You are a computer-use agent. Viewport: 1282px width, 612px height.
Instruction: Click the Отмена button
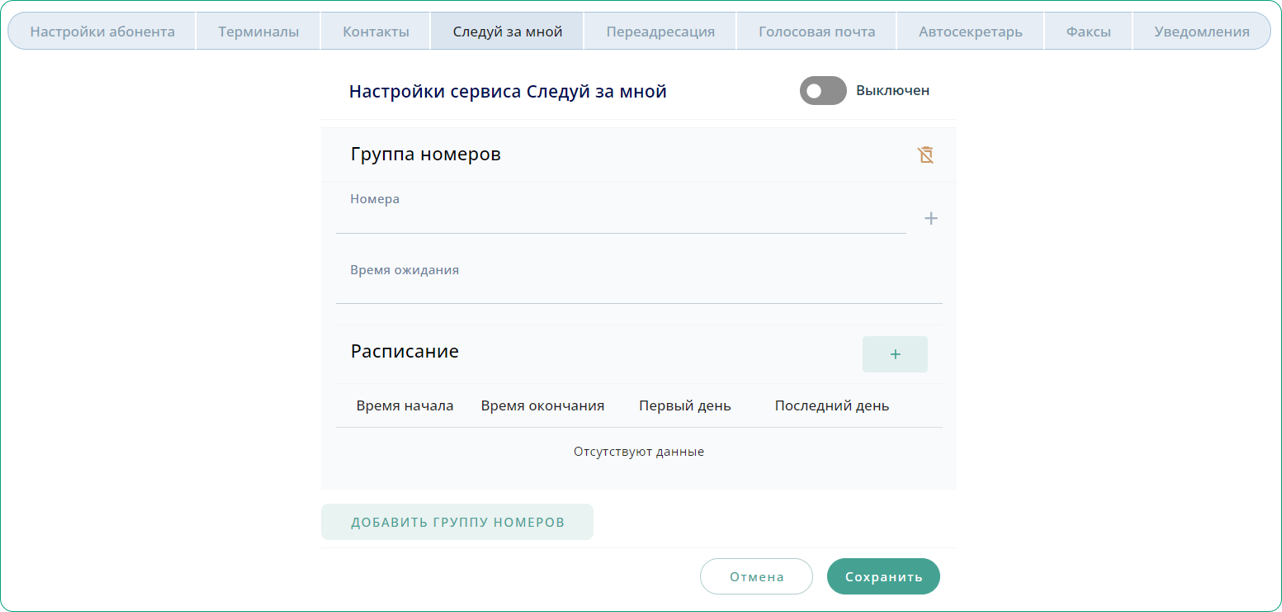point(756,576)
